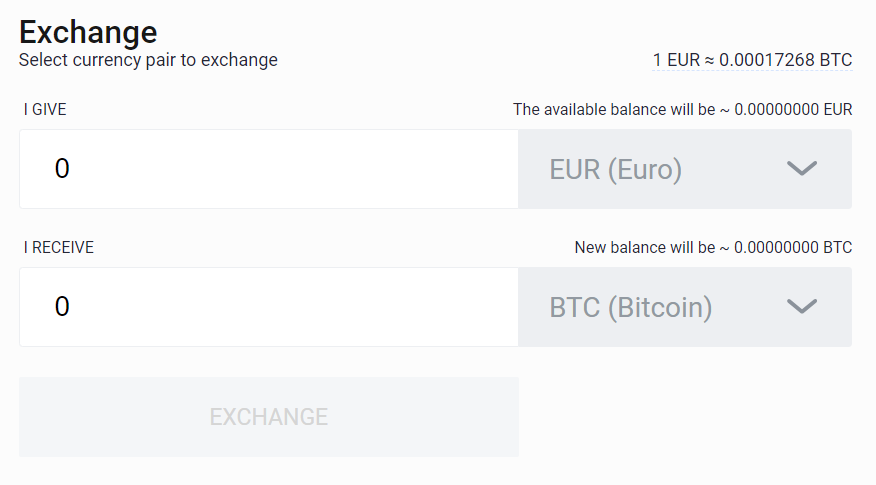The image size is (876, 485).
Task: Select the 'BTC (Bitcoin)' label text
Action: (x=631, y=308)
